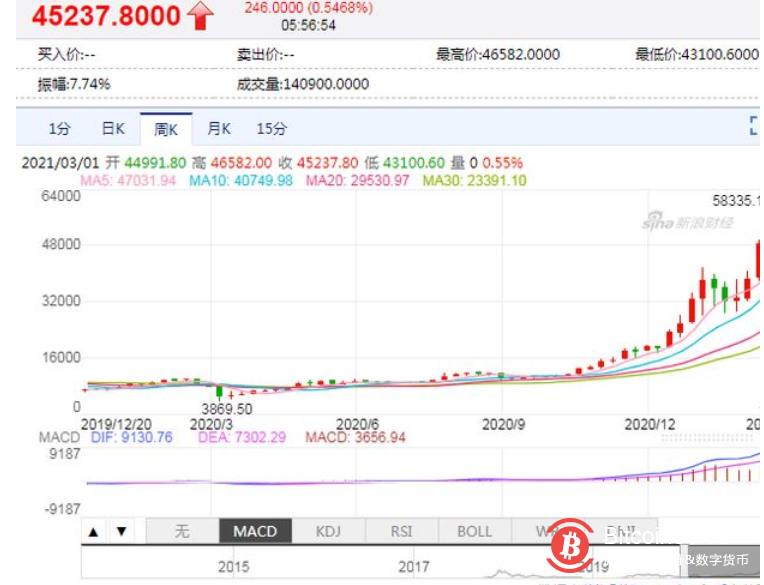Click the 2020/6 date axis label
The image size is (764, 585).
pos(357,424)
